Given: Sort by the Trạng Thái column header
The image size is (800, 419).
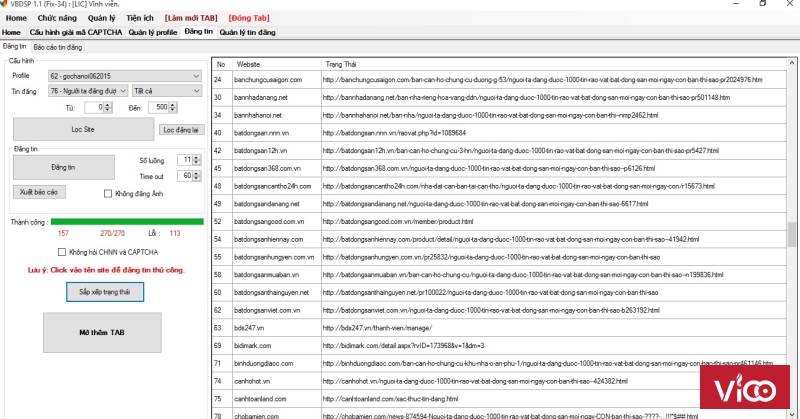Looking at the screenshot, I should 554,64.
